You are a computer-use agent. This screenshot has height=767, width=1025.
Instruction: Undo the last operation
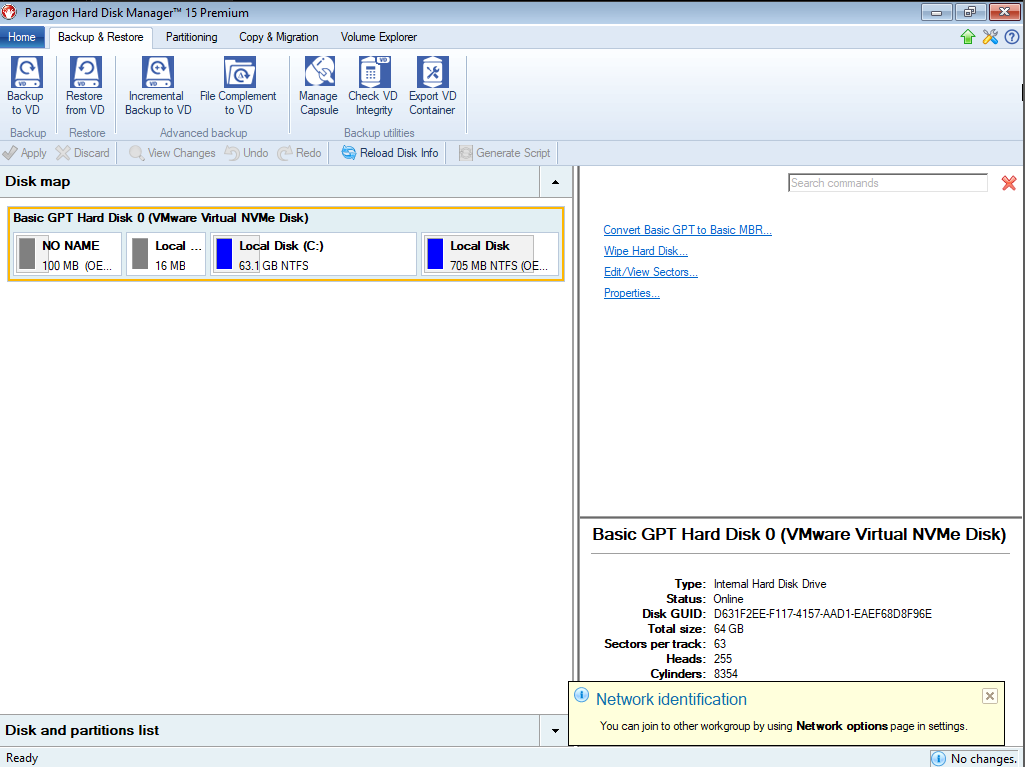click(246, 153)
